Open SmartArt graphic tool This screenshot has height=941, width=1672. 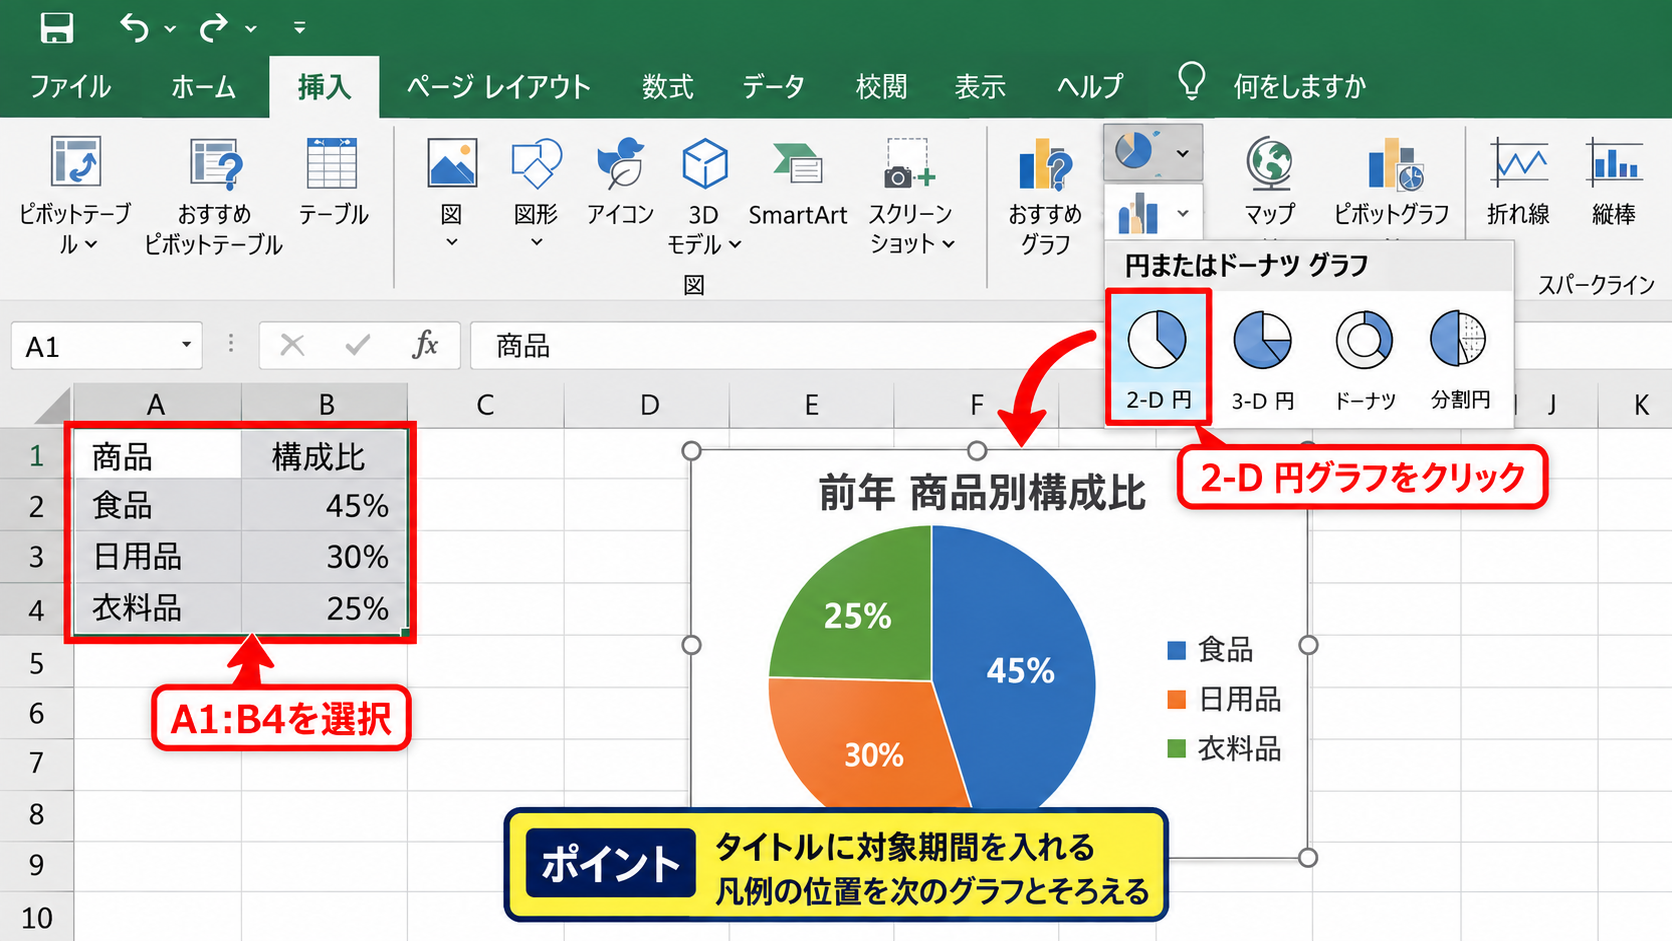797,182
